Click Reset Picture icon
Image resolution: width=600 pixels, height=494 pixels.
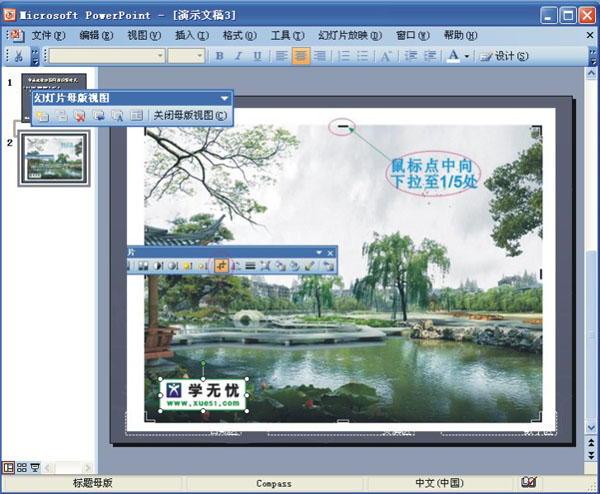(x=328, y=266)
